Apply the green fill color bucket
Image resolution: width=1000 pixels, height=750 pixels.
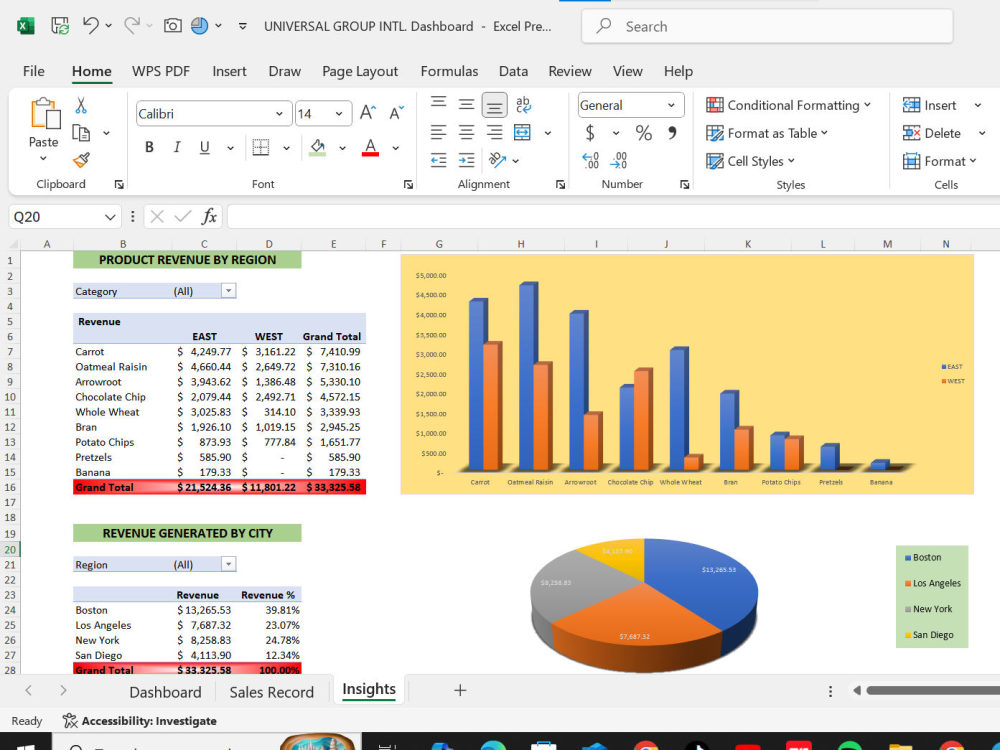click(x=318, y=147)
